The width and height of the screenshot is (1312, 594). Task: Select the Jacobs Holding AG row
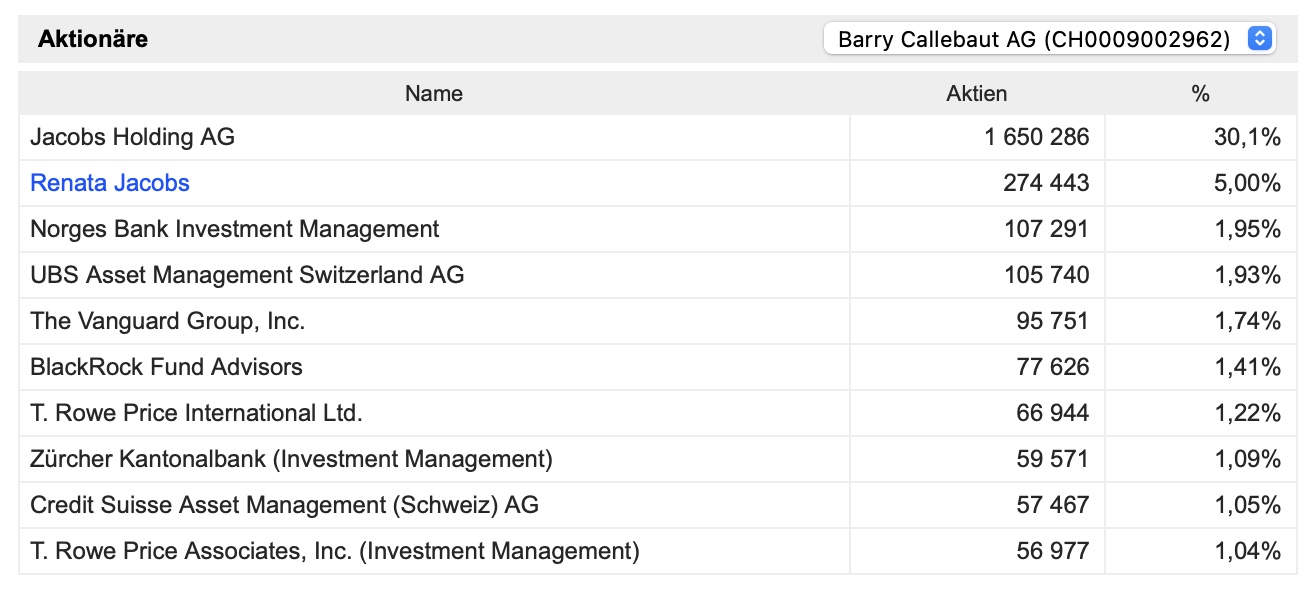(133, 137)
